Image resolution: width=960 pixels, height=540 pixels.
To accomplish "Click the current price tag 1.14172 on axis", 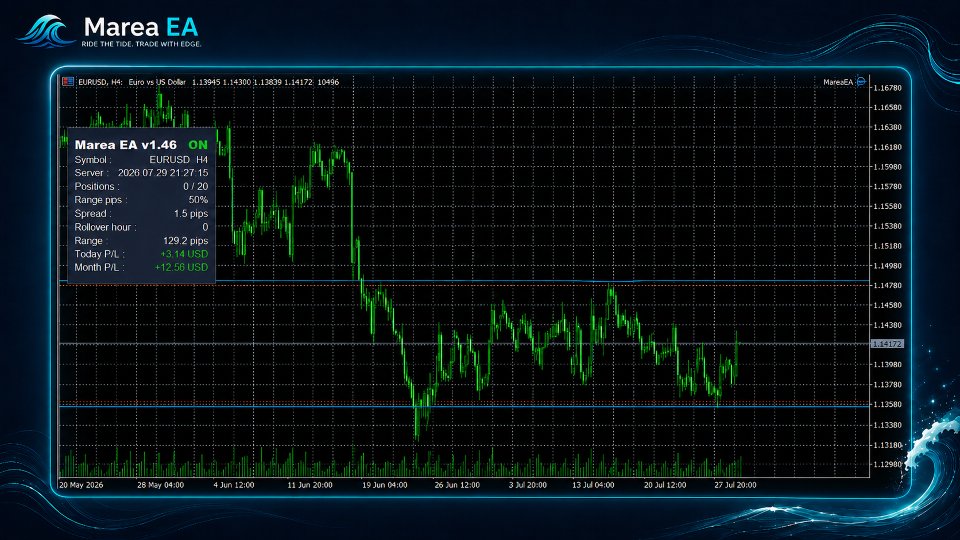I will click(x=887, y=344).
